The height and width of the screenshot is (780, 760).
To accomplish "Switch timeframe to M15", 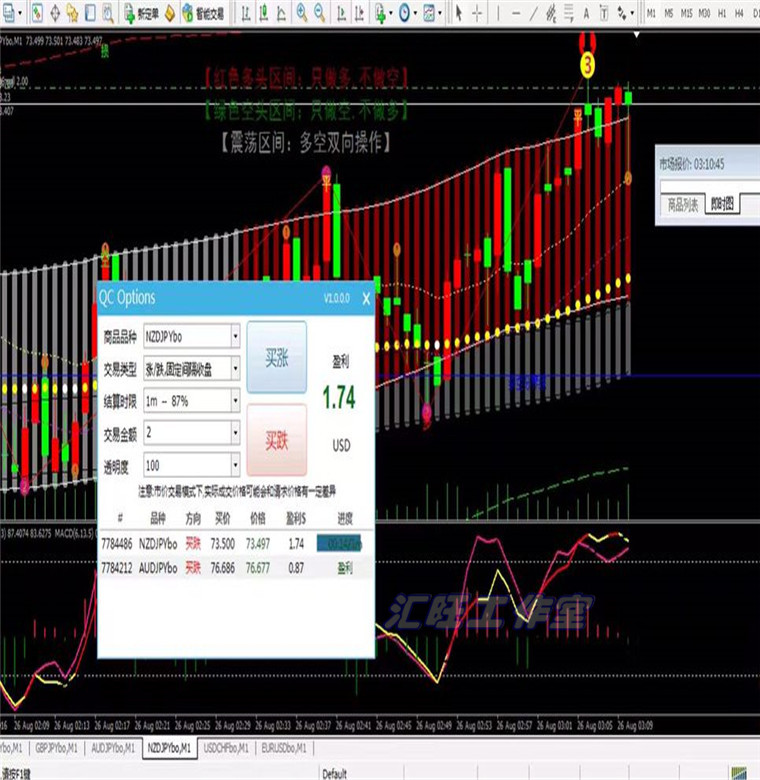I will pos(686,14).
